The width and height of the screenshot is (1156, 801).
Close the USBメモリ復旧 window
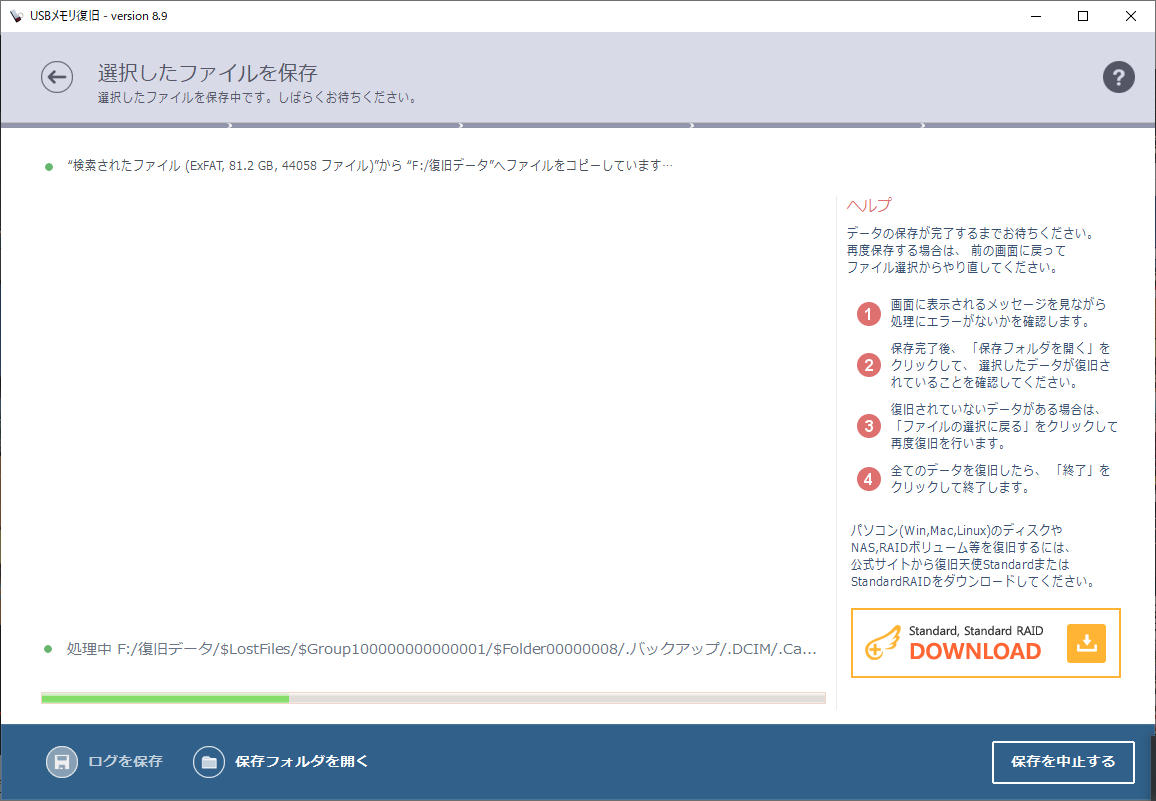pyautogui.click(x=1131, y=15)
